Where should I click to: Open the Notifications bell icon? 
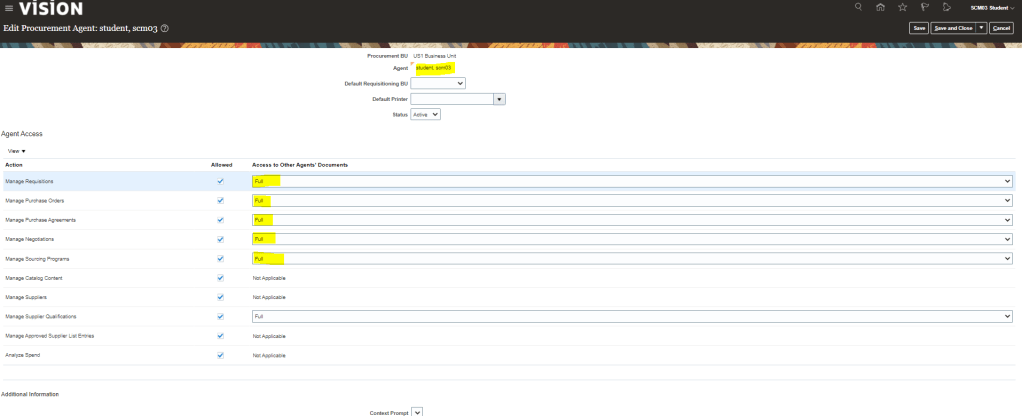pos(945,9)
